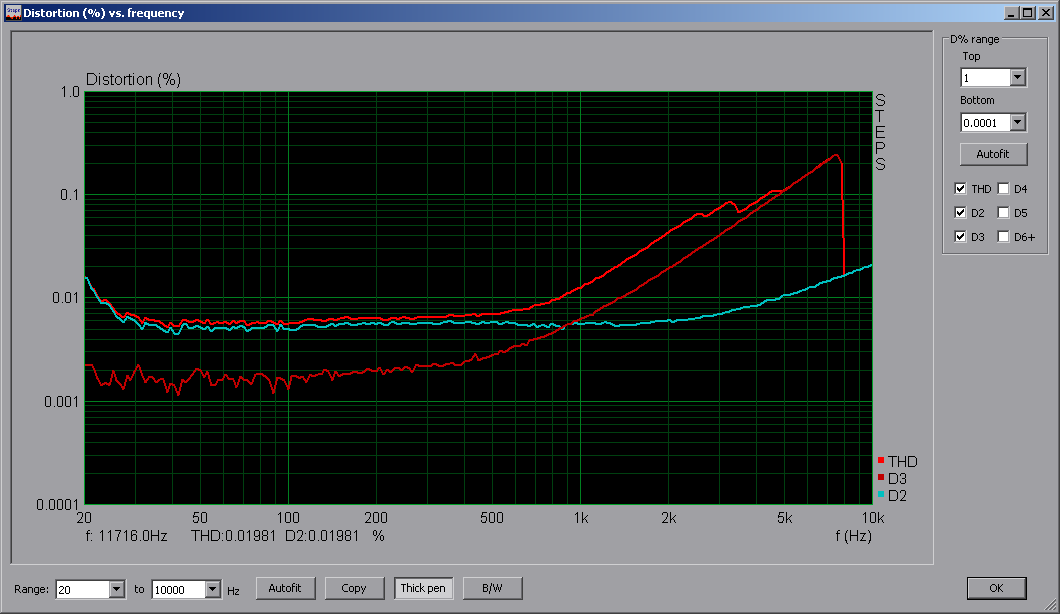Open the Range start frequency dropdown showing 20
1060x614 pixels.
click(x=116, y=589)
